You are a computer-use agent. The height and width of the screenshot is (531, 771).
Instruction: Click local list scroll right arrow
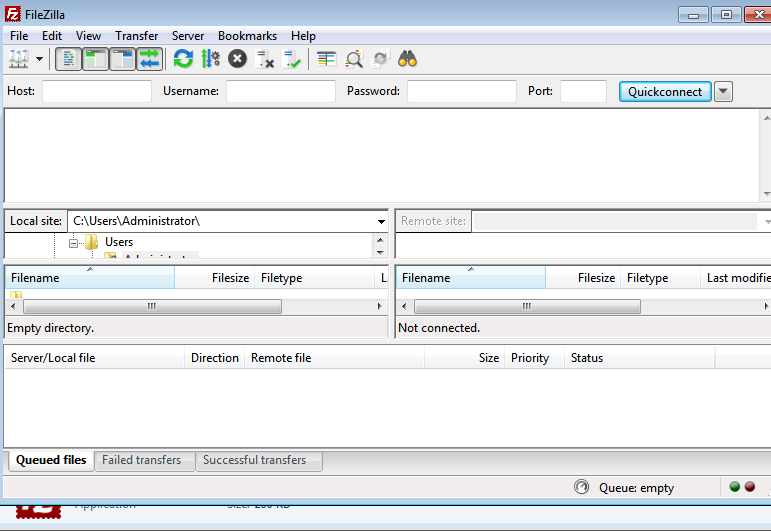coord(380,306)
